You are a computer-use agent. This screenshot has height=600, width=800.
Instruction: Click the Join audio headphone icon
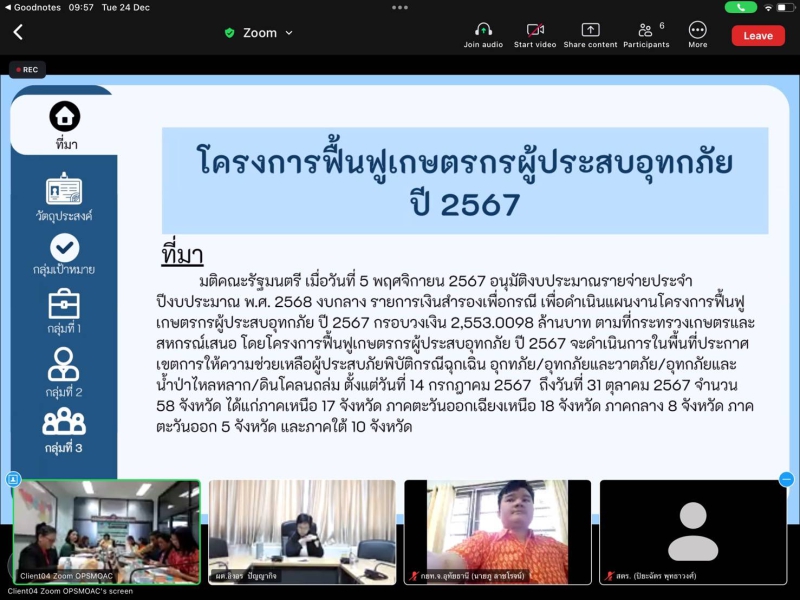483,31
